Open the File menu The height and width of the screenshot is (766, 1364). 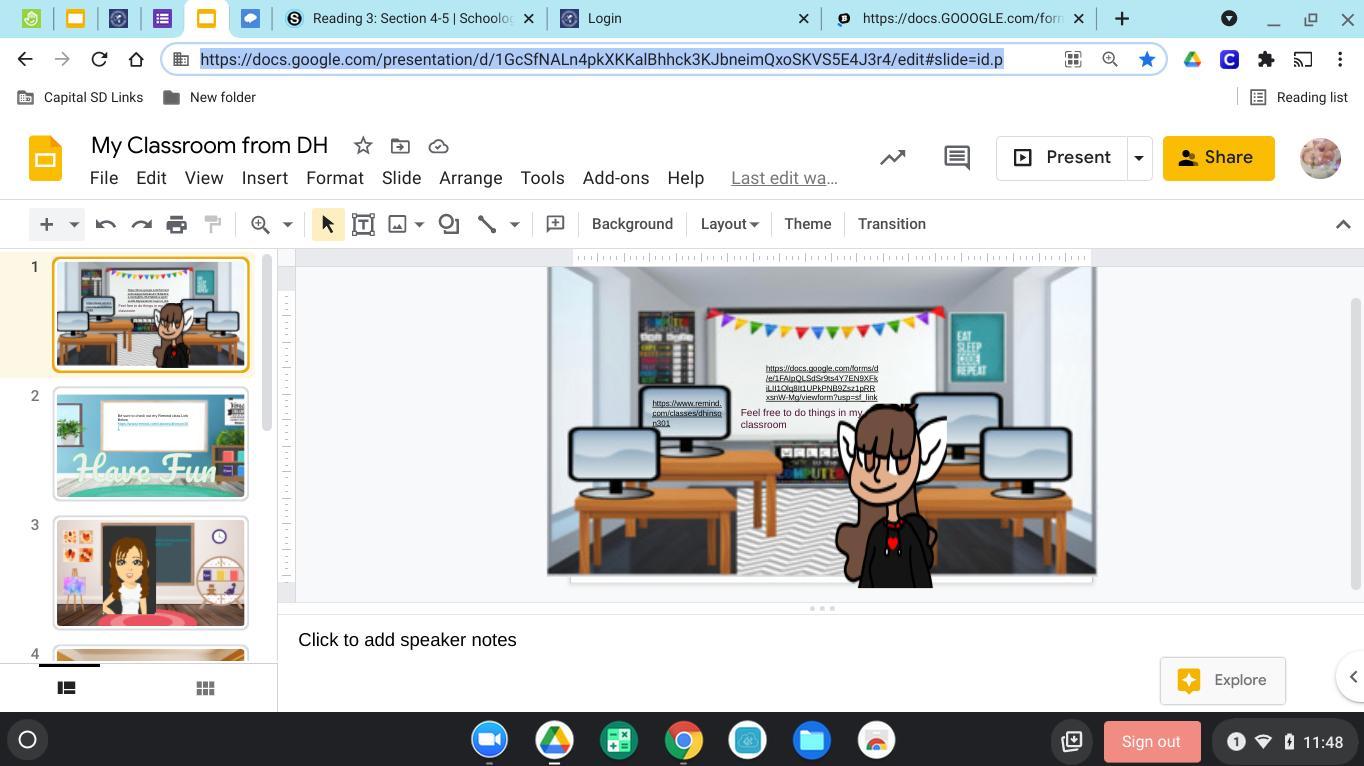click(x=104, y=178)
